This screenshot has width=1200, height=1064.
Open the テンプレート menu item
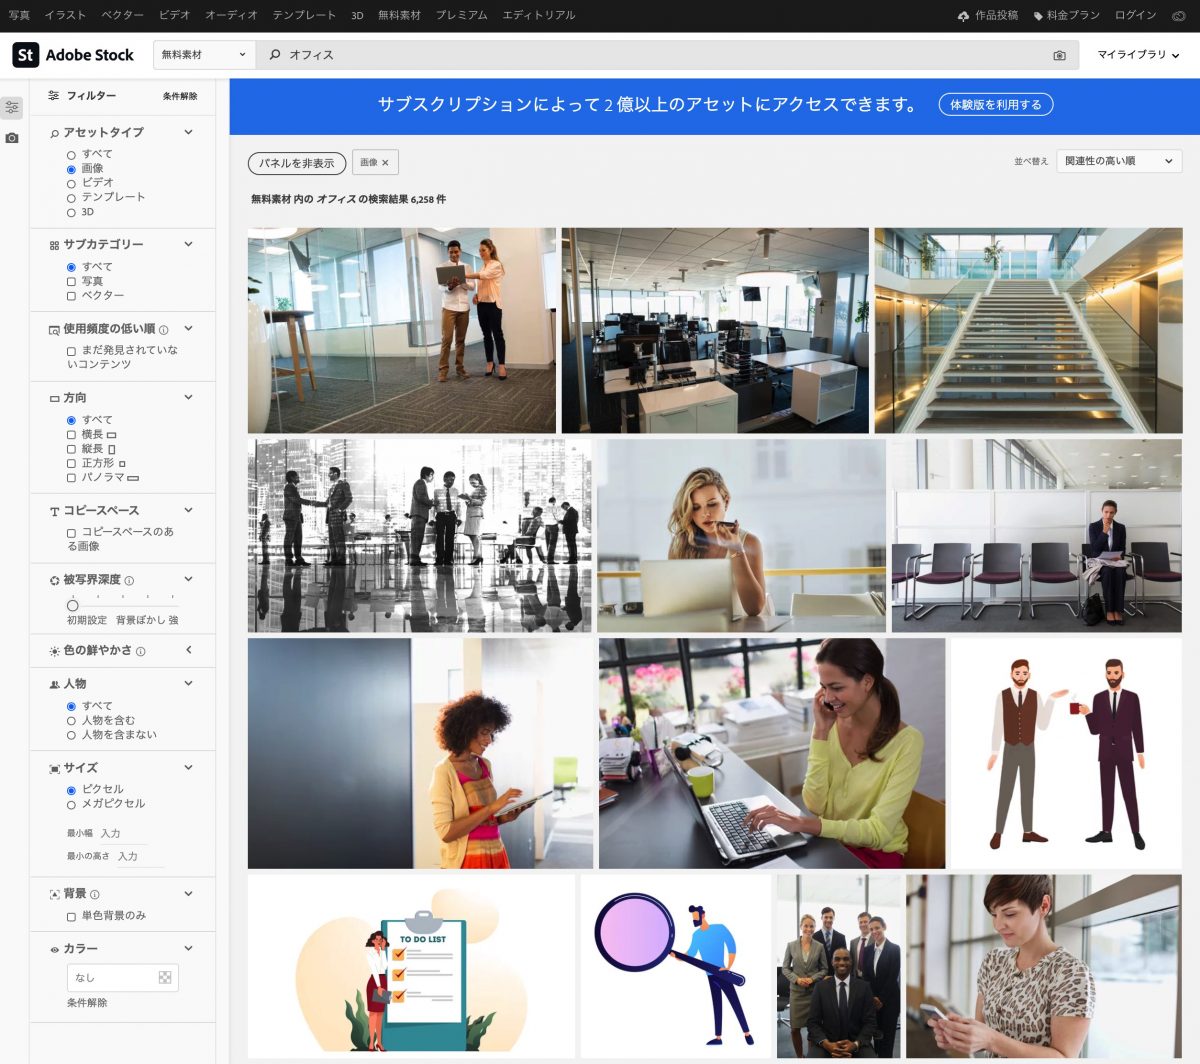[x=304, y=15]
